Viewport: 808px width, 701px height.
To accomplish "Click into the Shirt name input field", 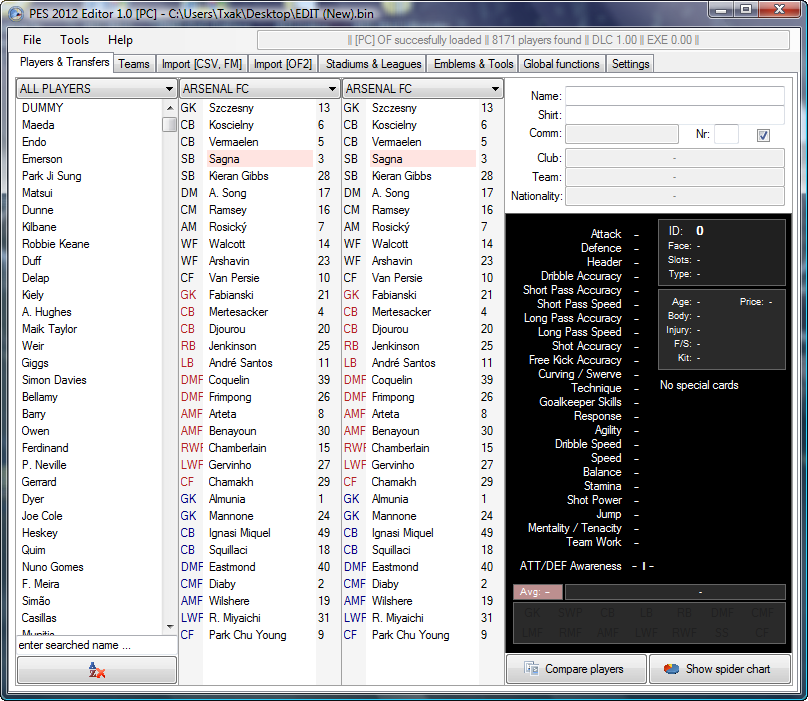I will (675, 115).
